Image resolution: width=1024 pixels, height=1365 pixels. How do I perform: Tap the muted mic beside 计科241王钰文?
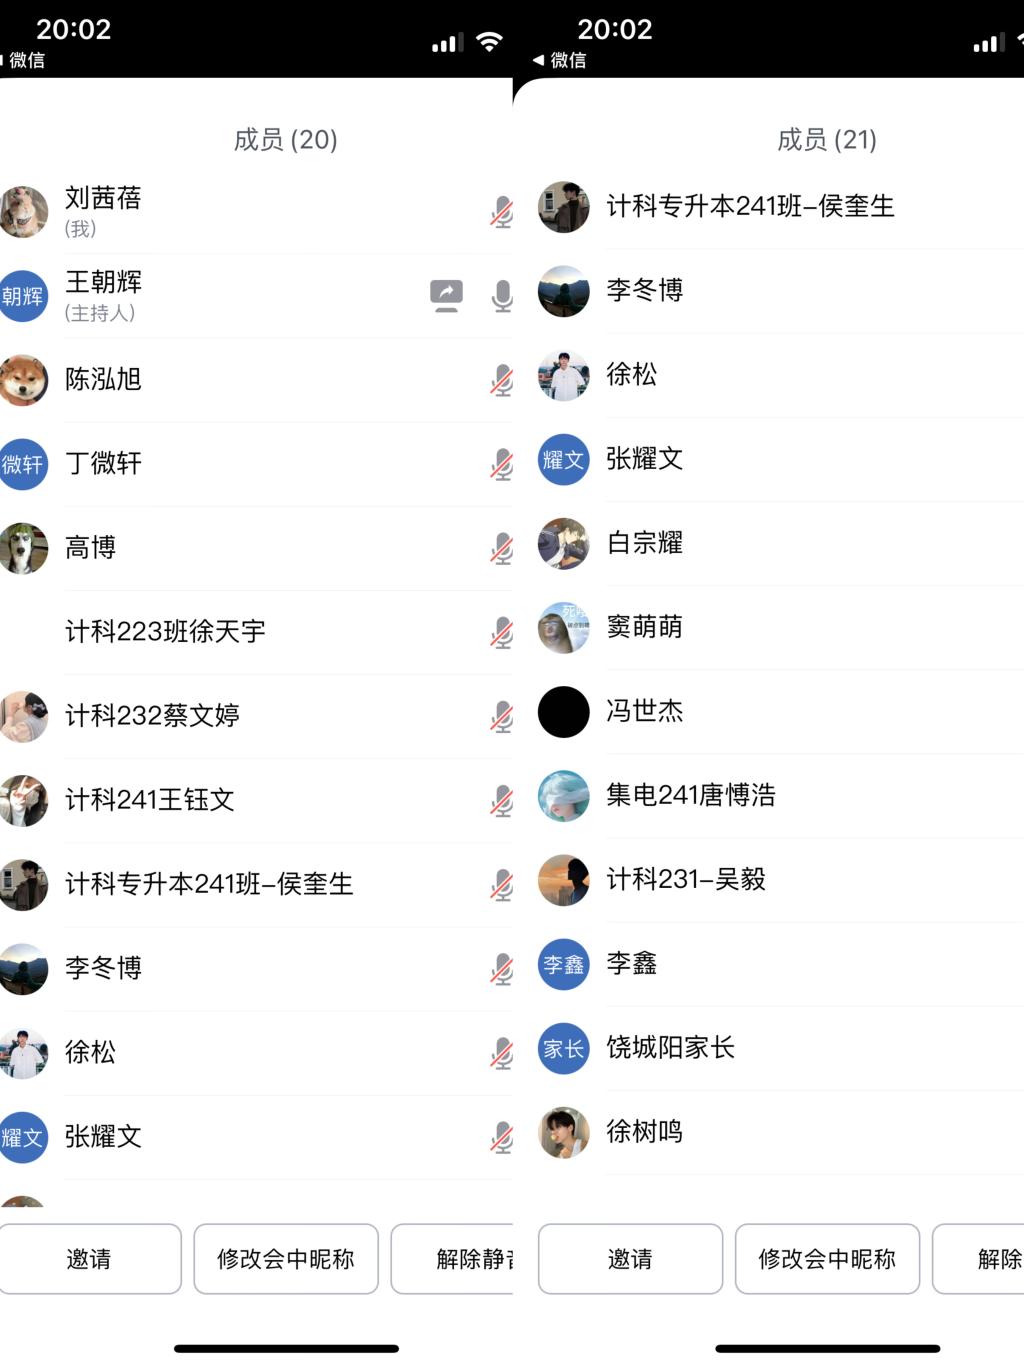pyautogui.click(x=502, y=800)
